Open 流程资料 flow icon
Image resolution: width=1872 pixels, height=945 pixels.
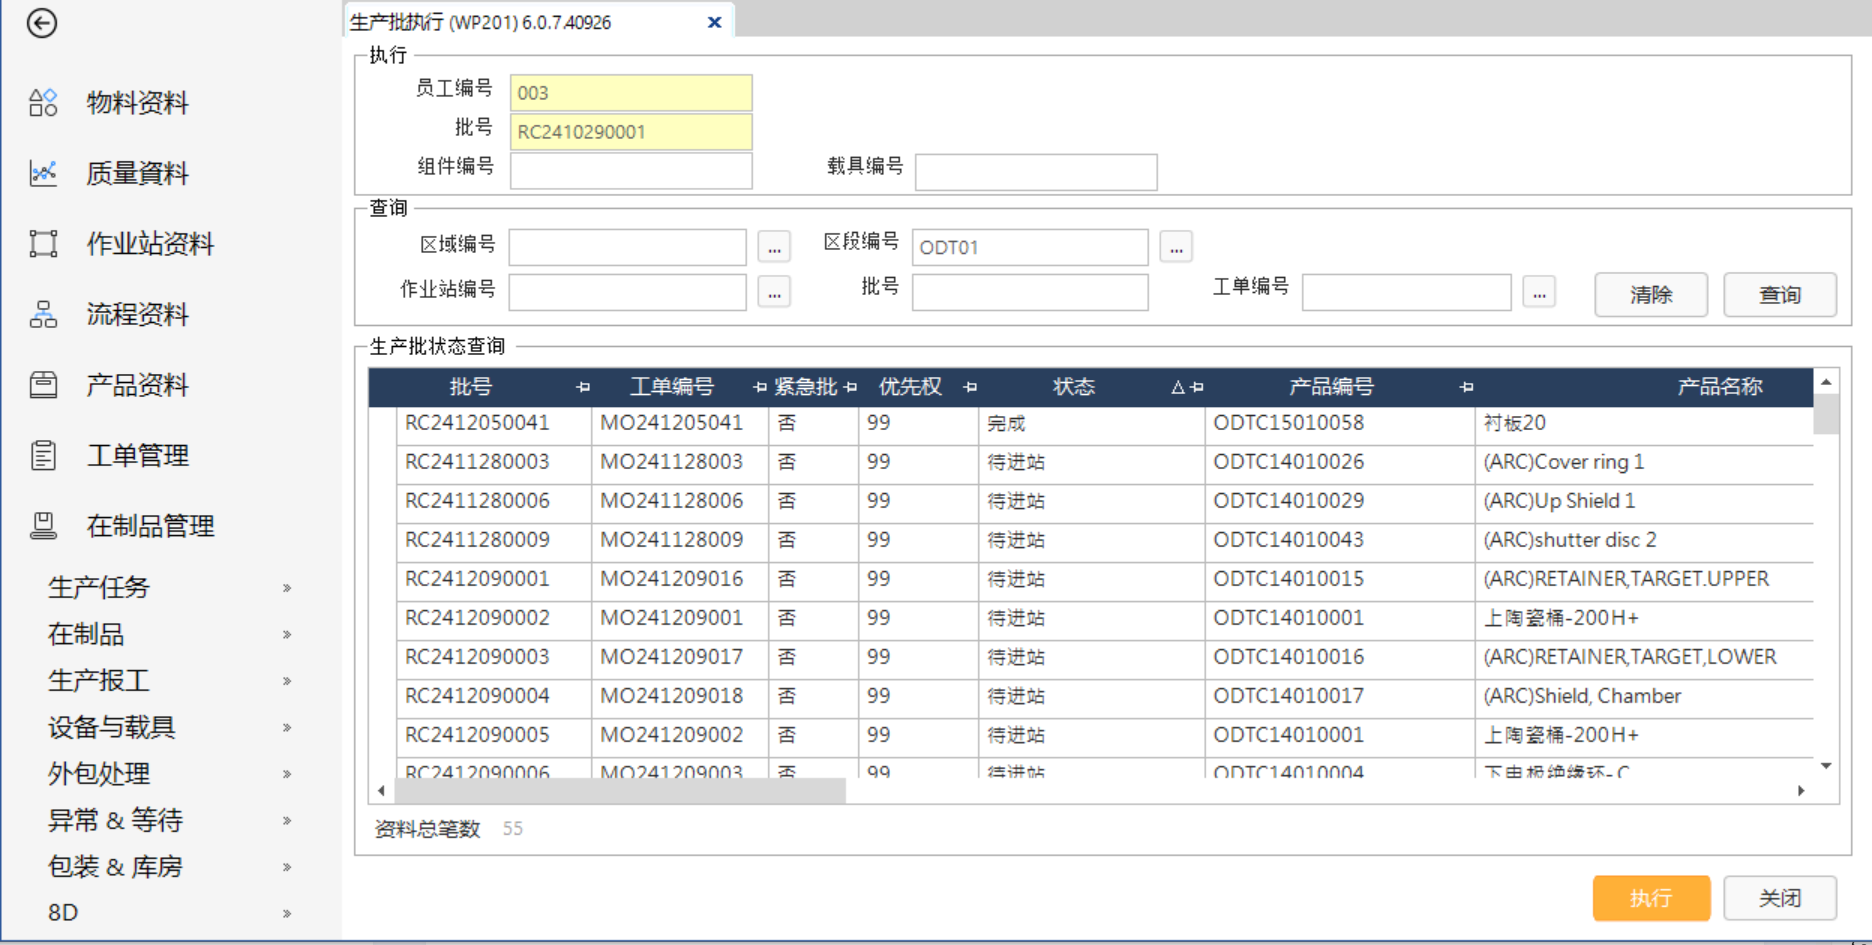pyautogui.click(x=43, y=315)
